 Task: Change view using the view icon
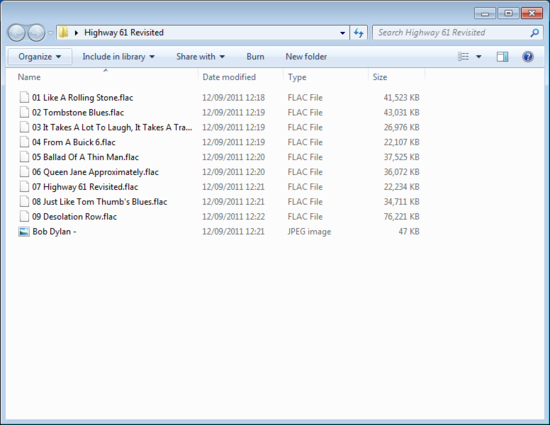[x=463, y=56]
